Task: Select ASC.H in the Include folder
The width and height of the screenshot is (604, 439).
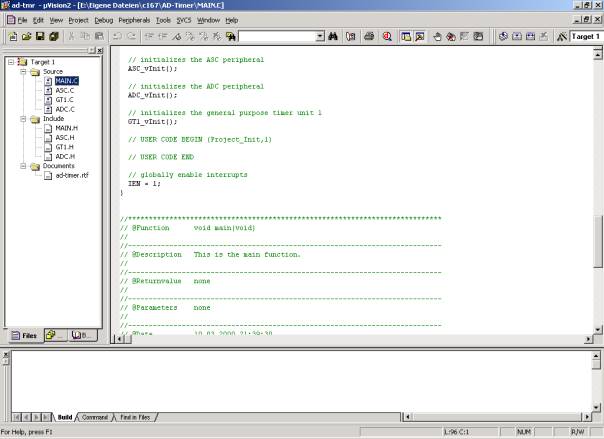Action: [x=65, y=137]
